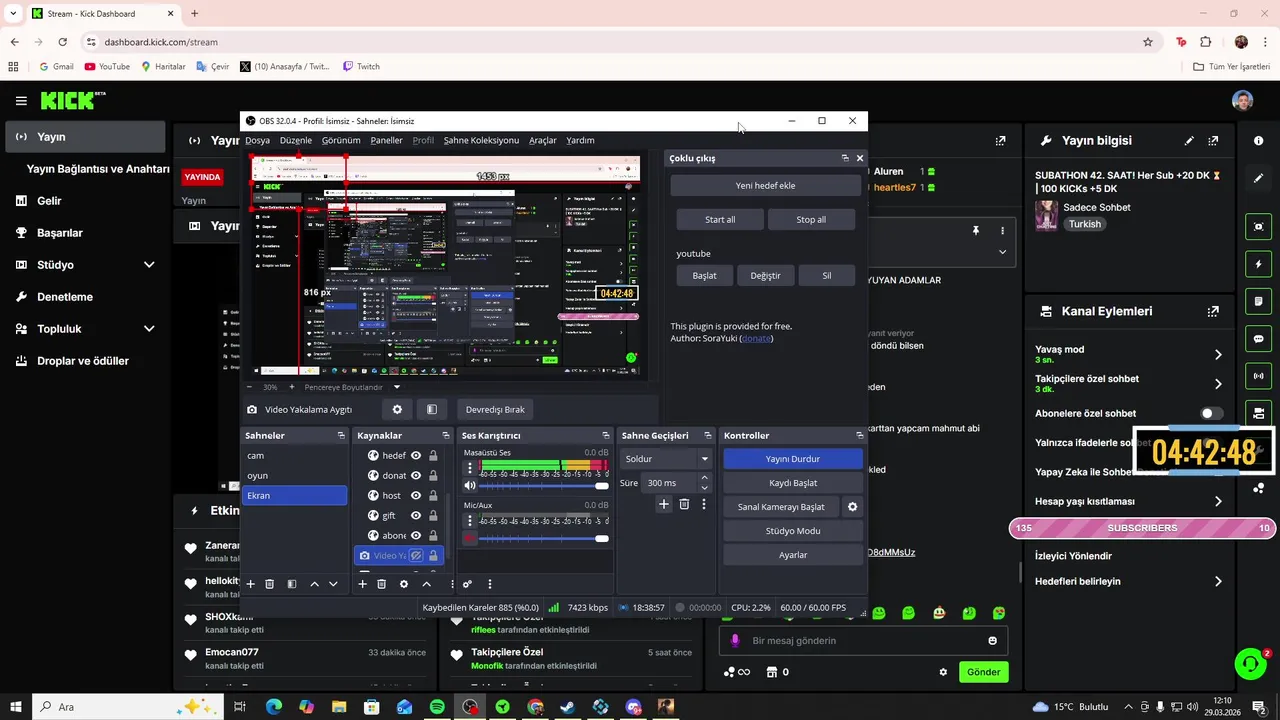Click the lightning bolt icon in Kick right rail
The height and width of the screenshot is (720, 1280).
(1259, 265)
